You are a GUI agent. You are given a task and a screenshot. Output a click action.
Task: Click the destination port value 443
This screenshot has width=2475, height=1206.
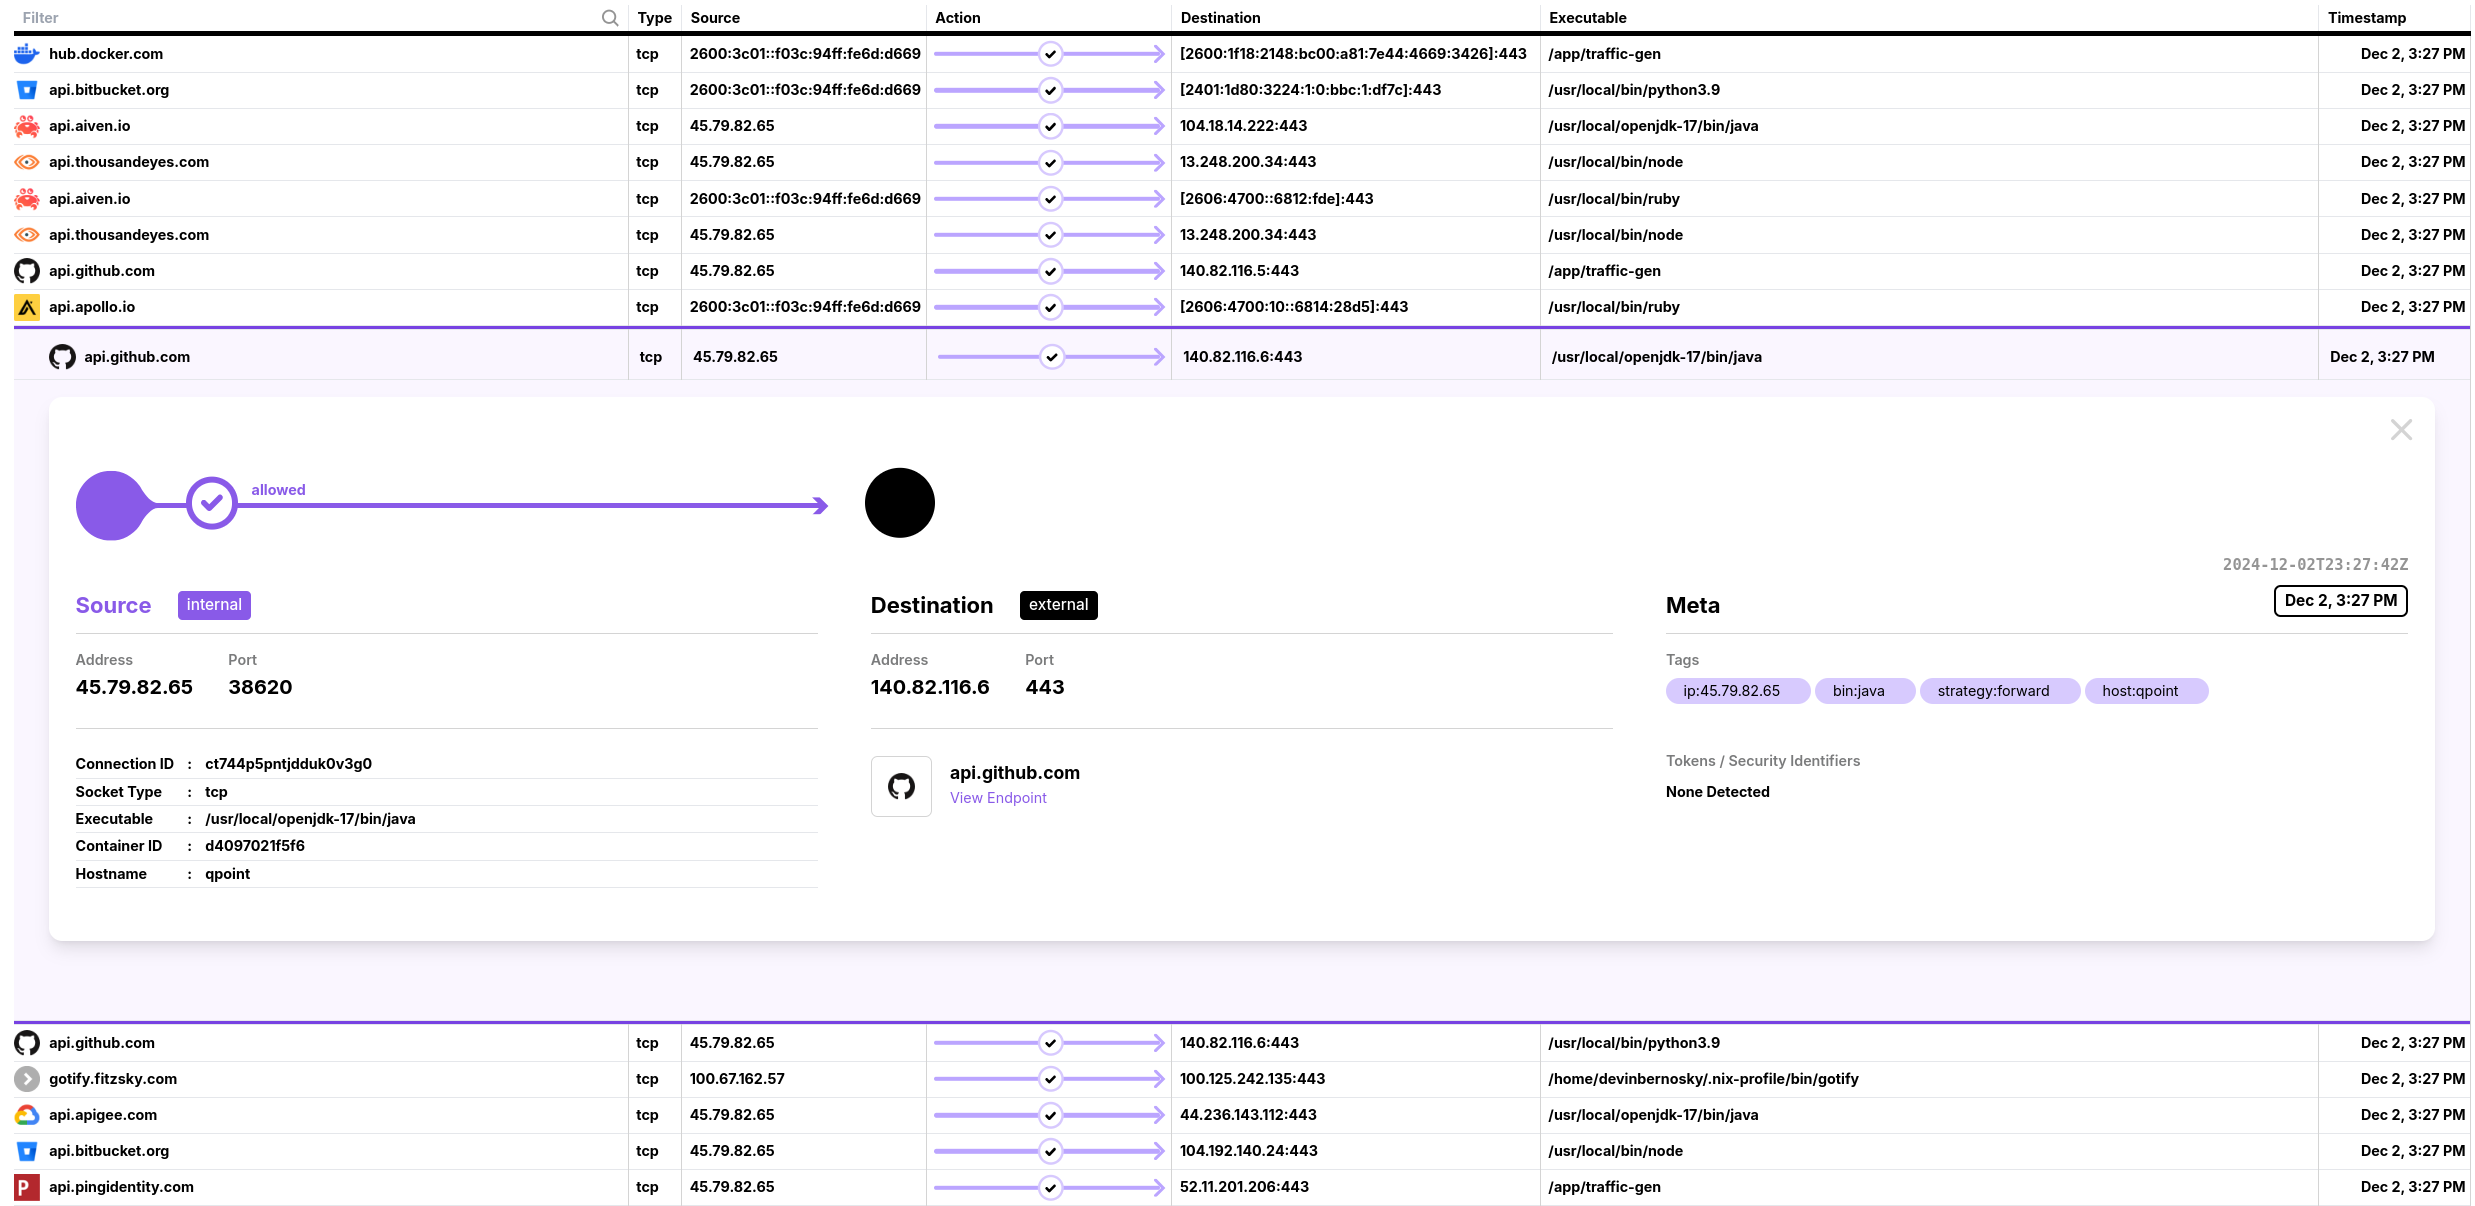pyautogui.click(x=1045, y=687)
